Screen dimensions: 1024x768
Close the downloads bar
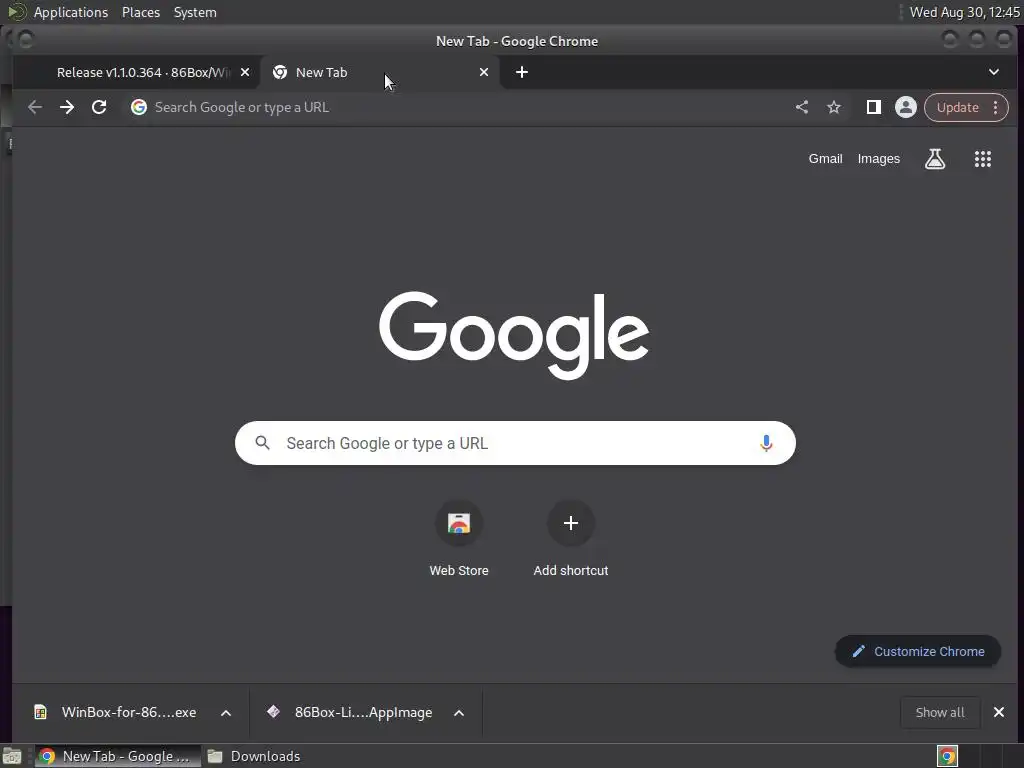[999, 712]
